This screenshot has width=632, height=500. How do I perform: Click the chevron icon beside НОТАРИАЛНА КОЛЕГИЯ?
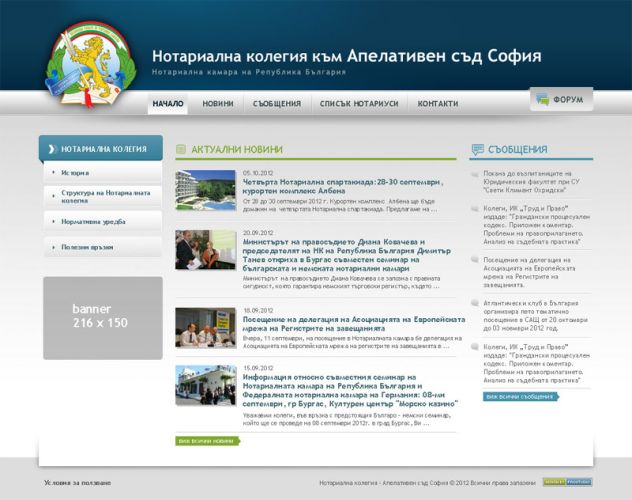click(x=52, y=149)
